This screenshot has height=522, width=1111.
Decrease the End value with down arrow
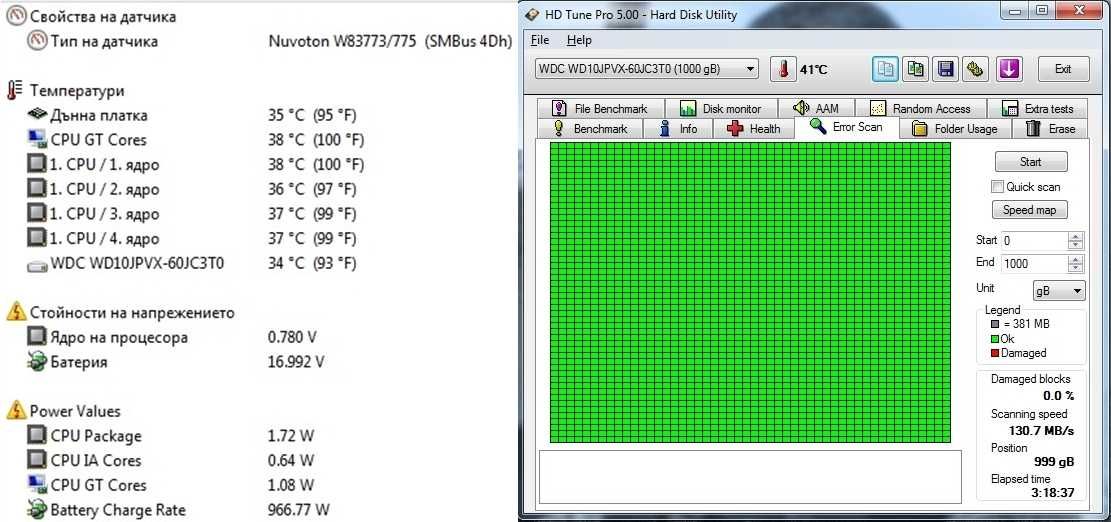(x=1076, y=268)
